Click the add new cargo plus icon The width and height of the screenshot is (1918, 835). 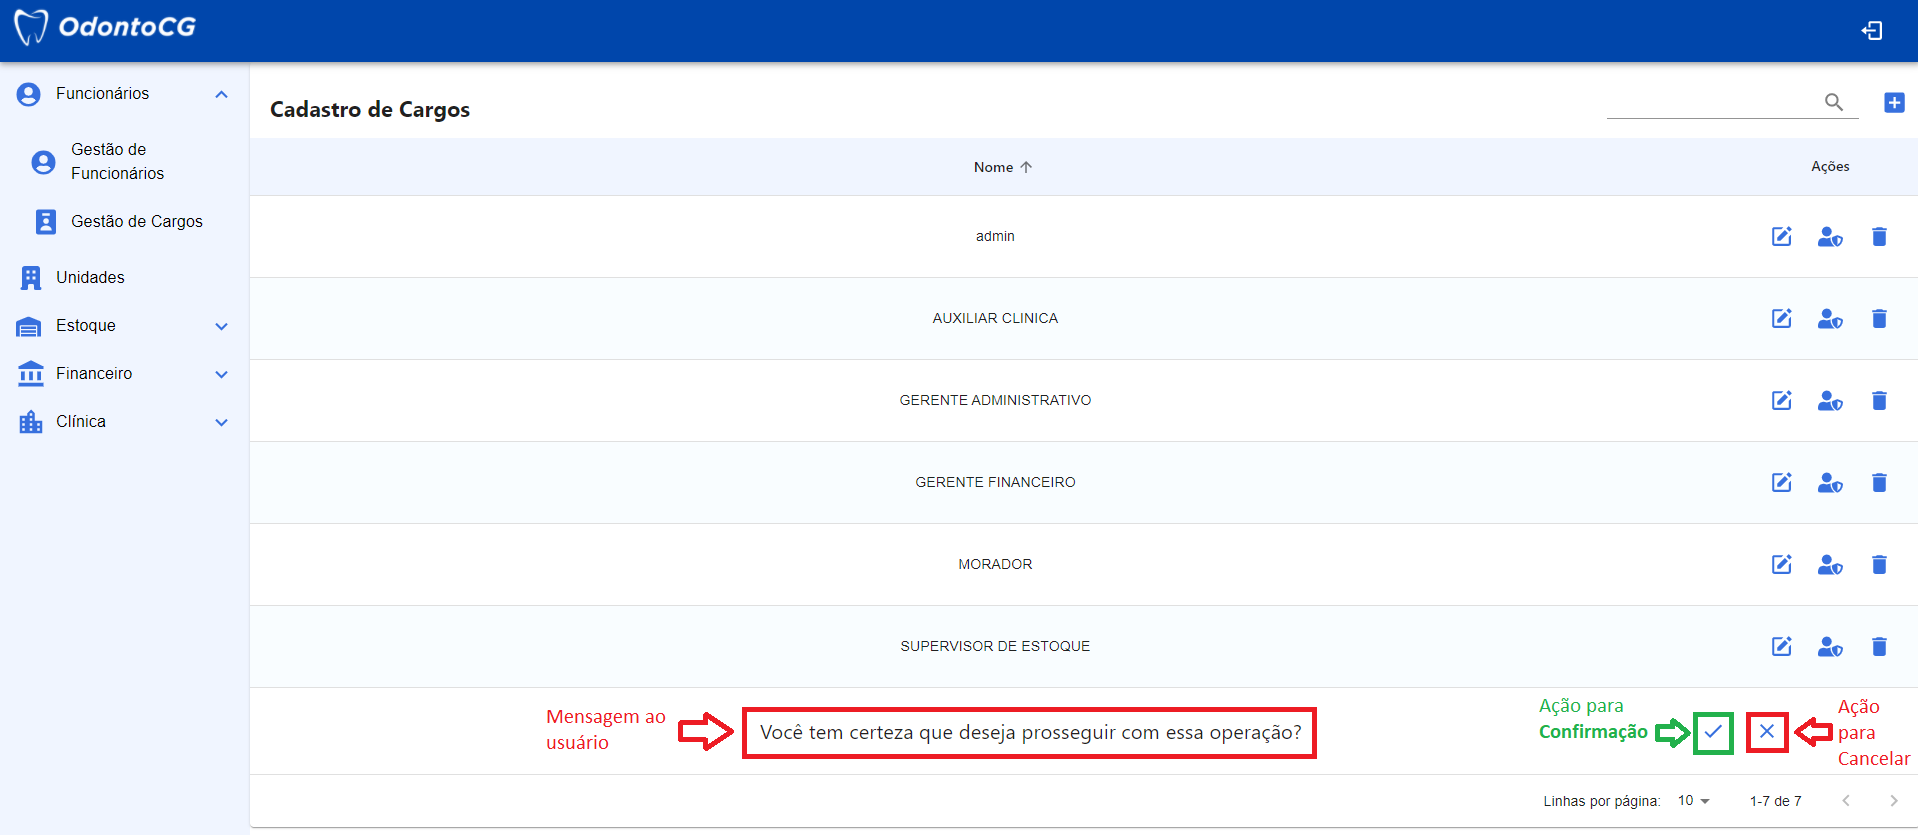(x=1894, y=103)
